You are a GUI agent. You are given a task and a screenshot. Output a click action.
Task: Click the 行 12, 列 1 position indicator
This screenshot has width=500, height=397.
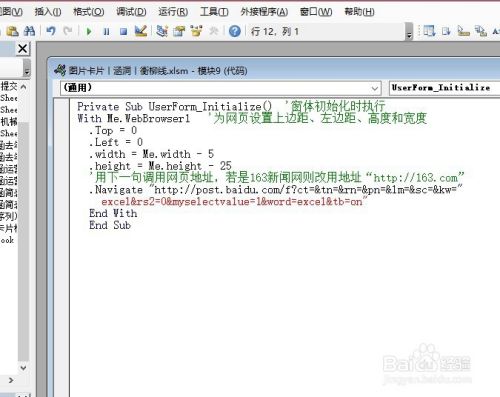tap(275, 32)
